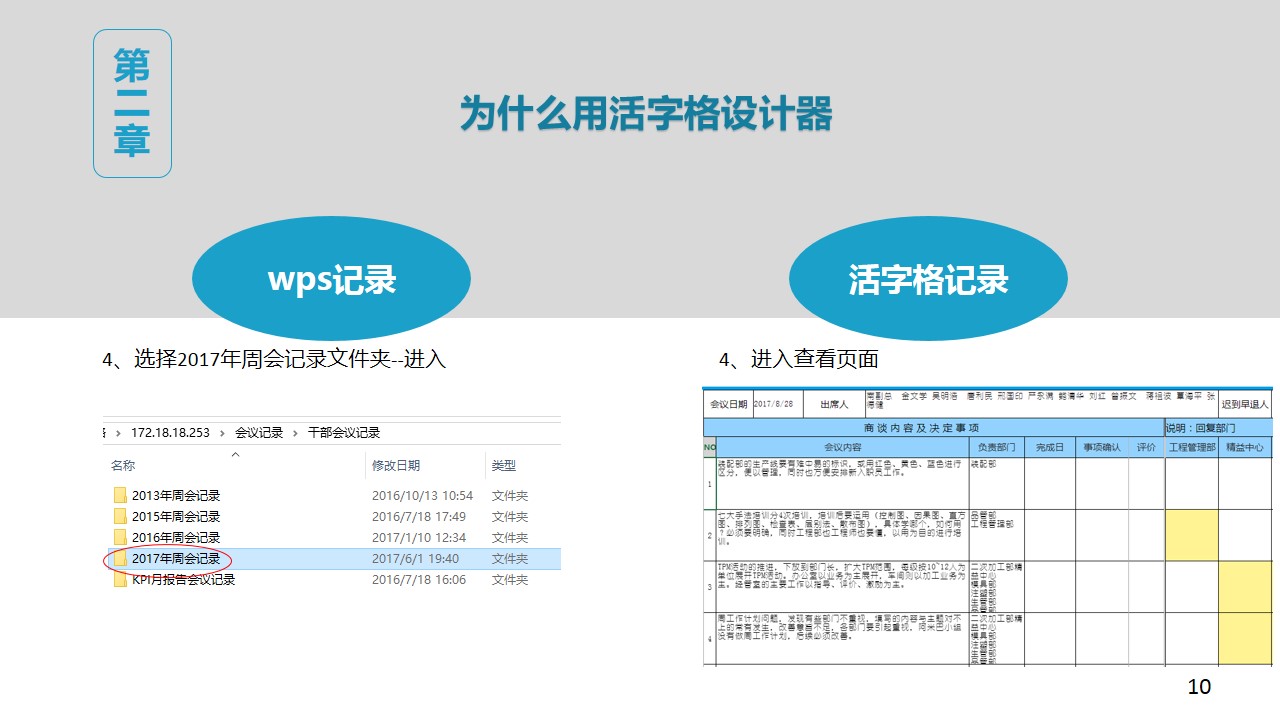The height and width of the screenshot is (720, 1280).
Task: Select yellow 工程管理部 cell in row 2
Action: tap(1191, 535)
